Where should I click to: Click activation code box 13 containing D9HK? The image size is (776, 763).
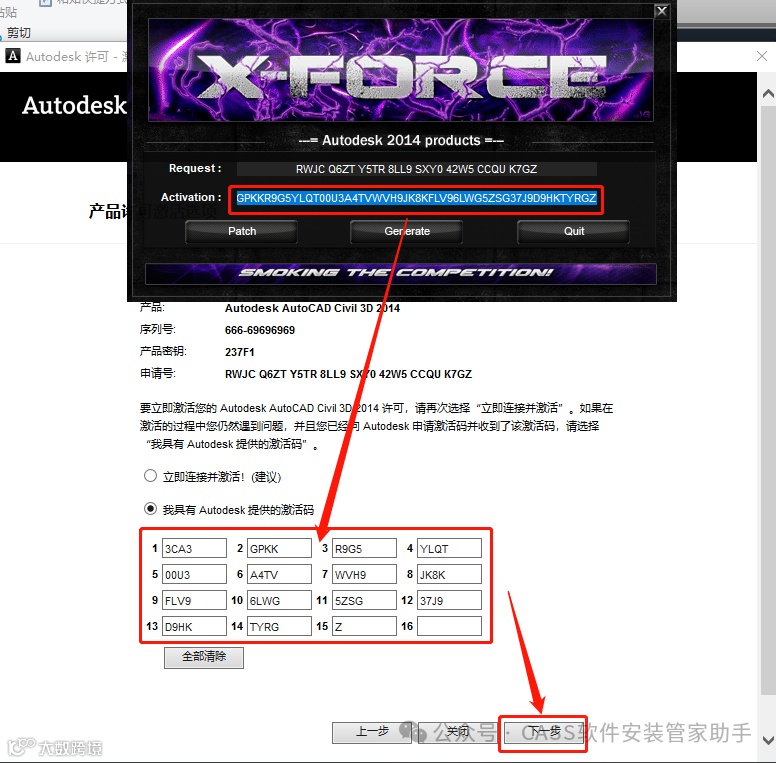pos(194,626)
